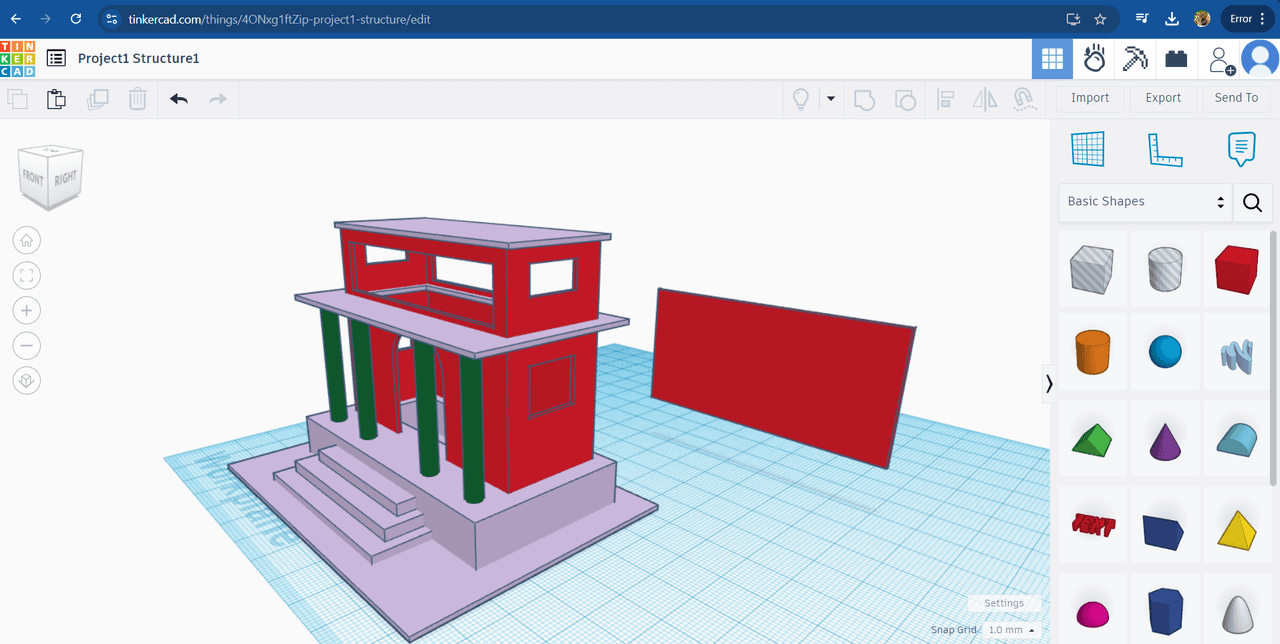
Task: Click the Mirror tool icon
Action: (x=985, y=99)
